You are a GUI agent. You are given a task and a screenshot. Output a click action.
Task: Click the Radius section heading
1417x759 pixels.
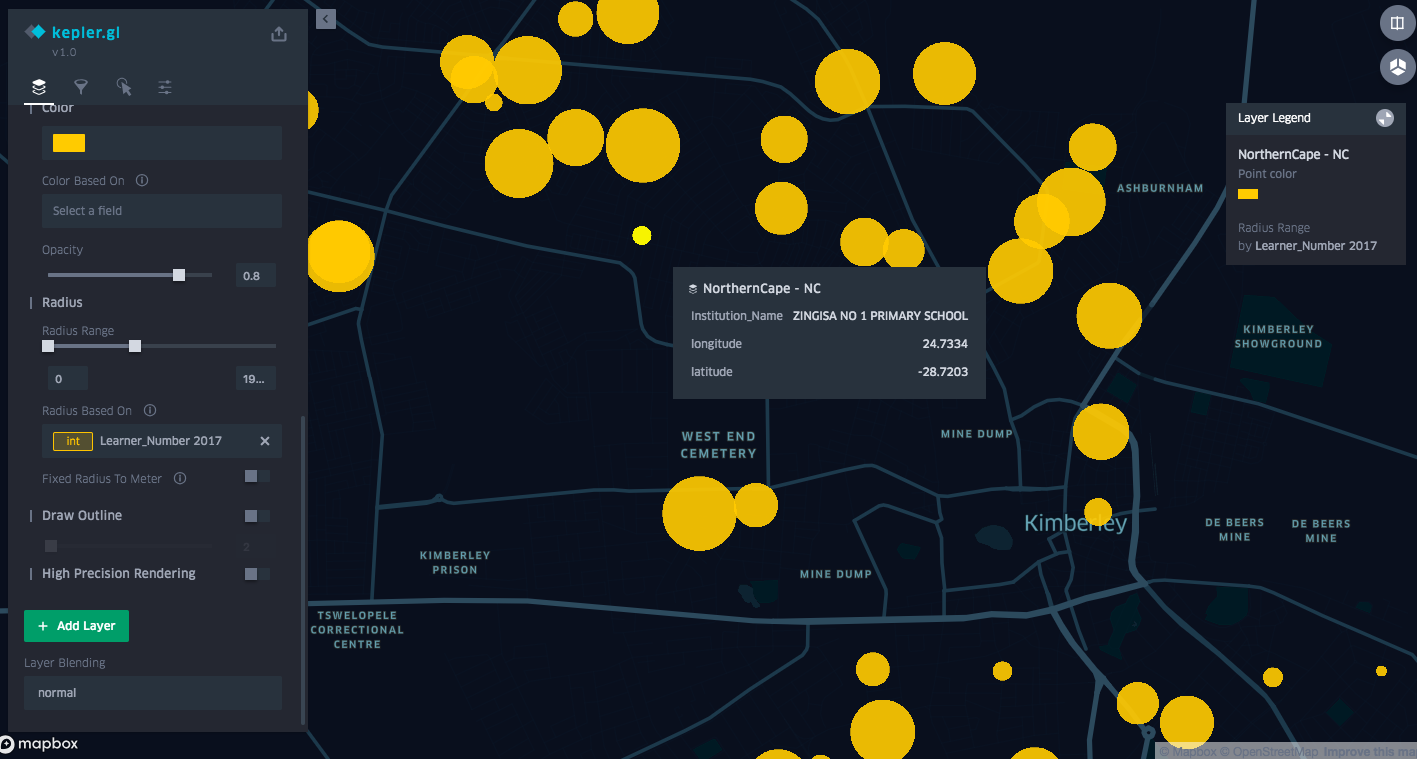tap(62, 302)
